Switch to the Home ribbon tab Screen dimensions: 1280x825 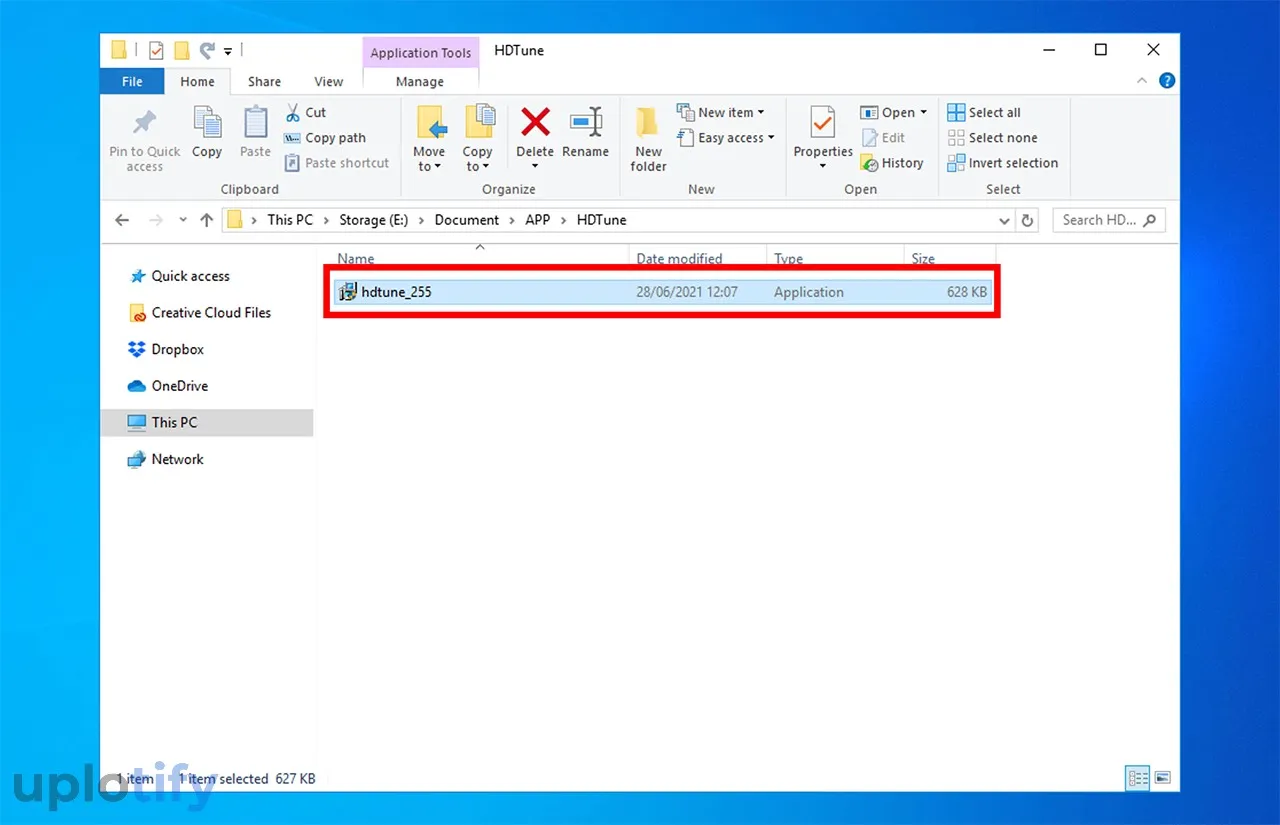[x=197, y=82]
